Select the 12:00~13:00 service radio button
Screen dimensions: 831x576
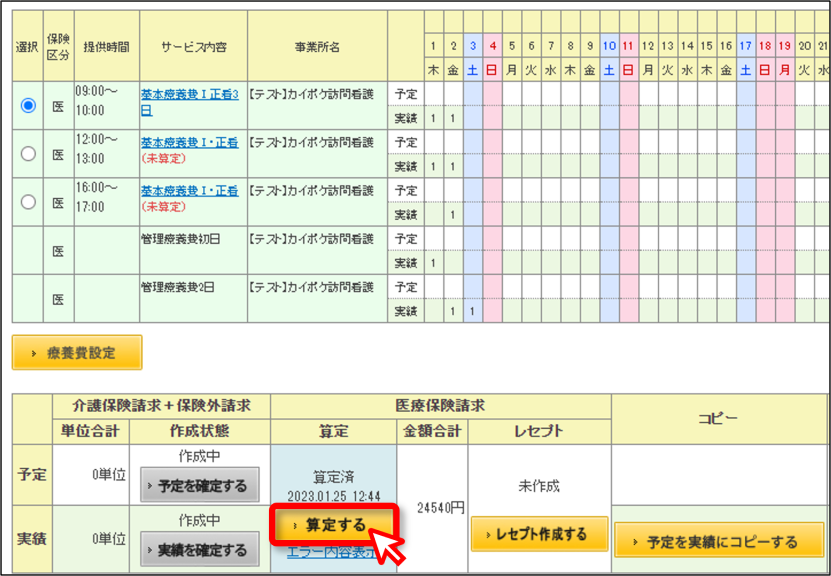click(x=28, y=154)
